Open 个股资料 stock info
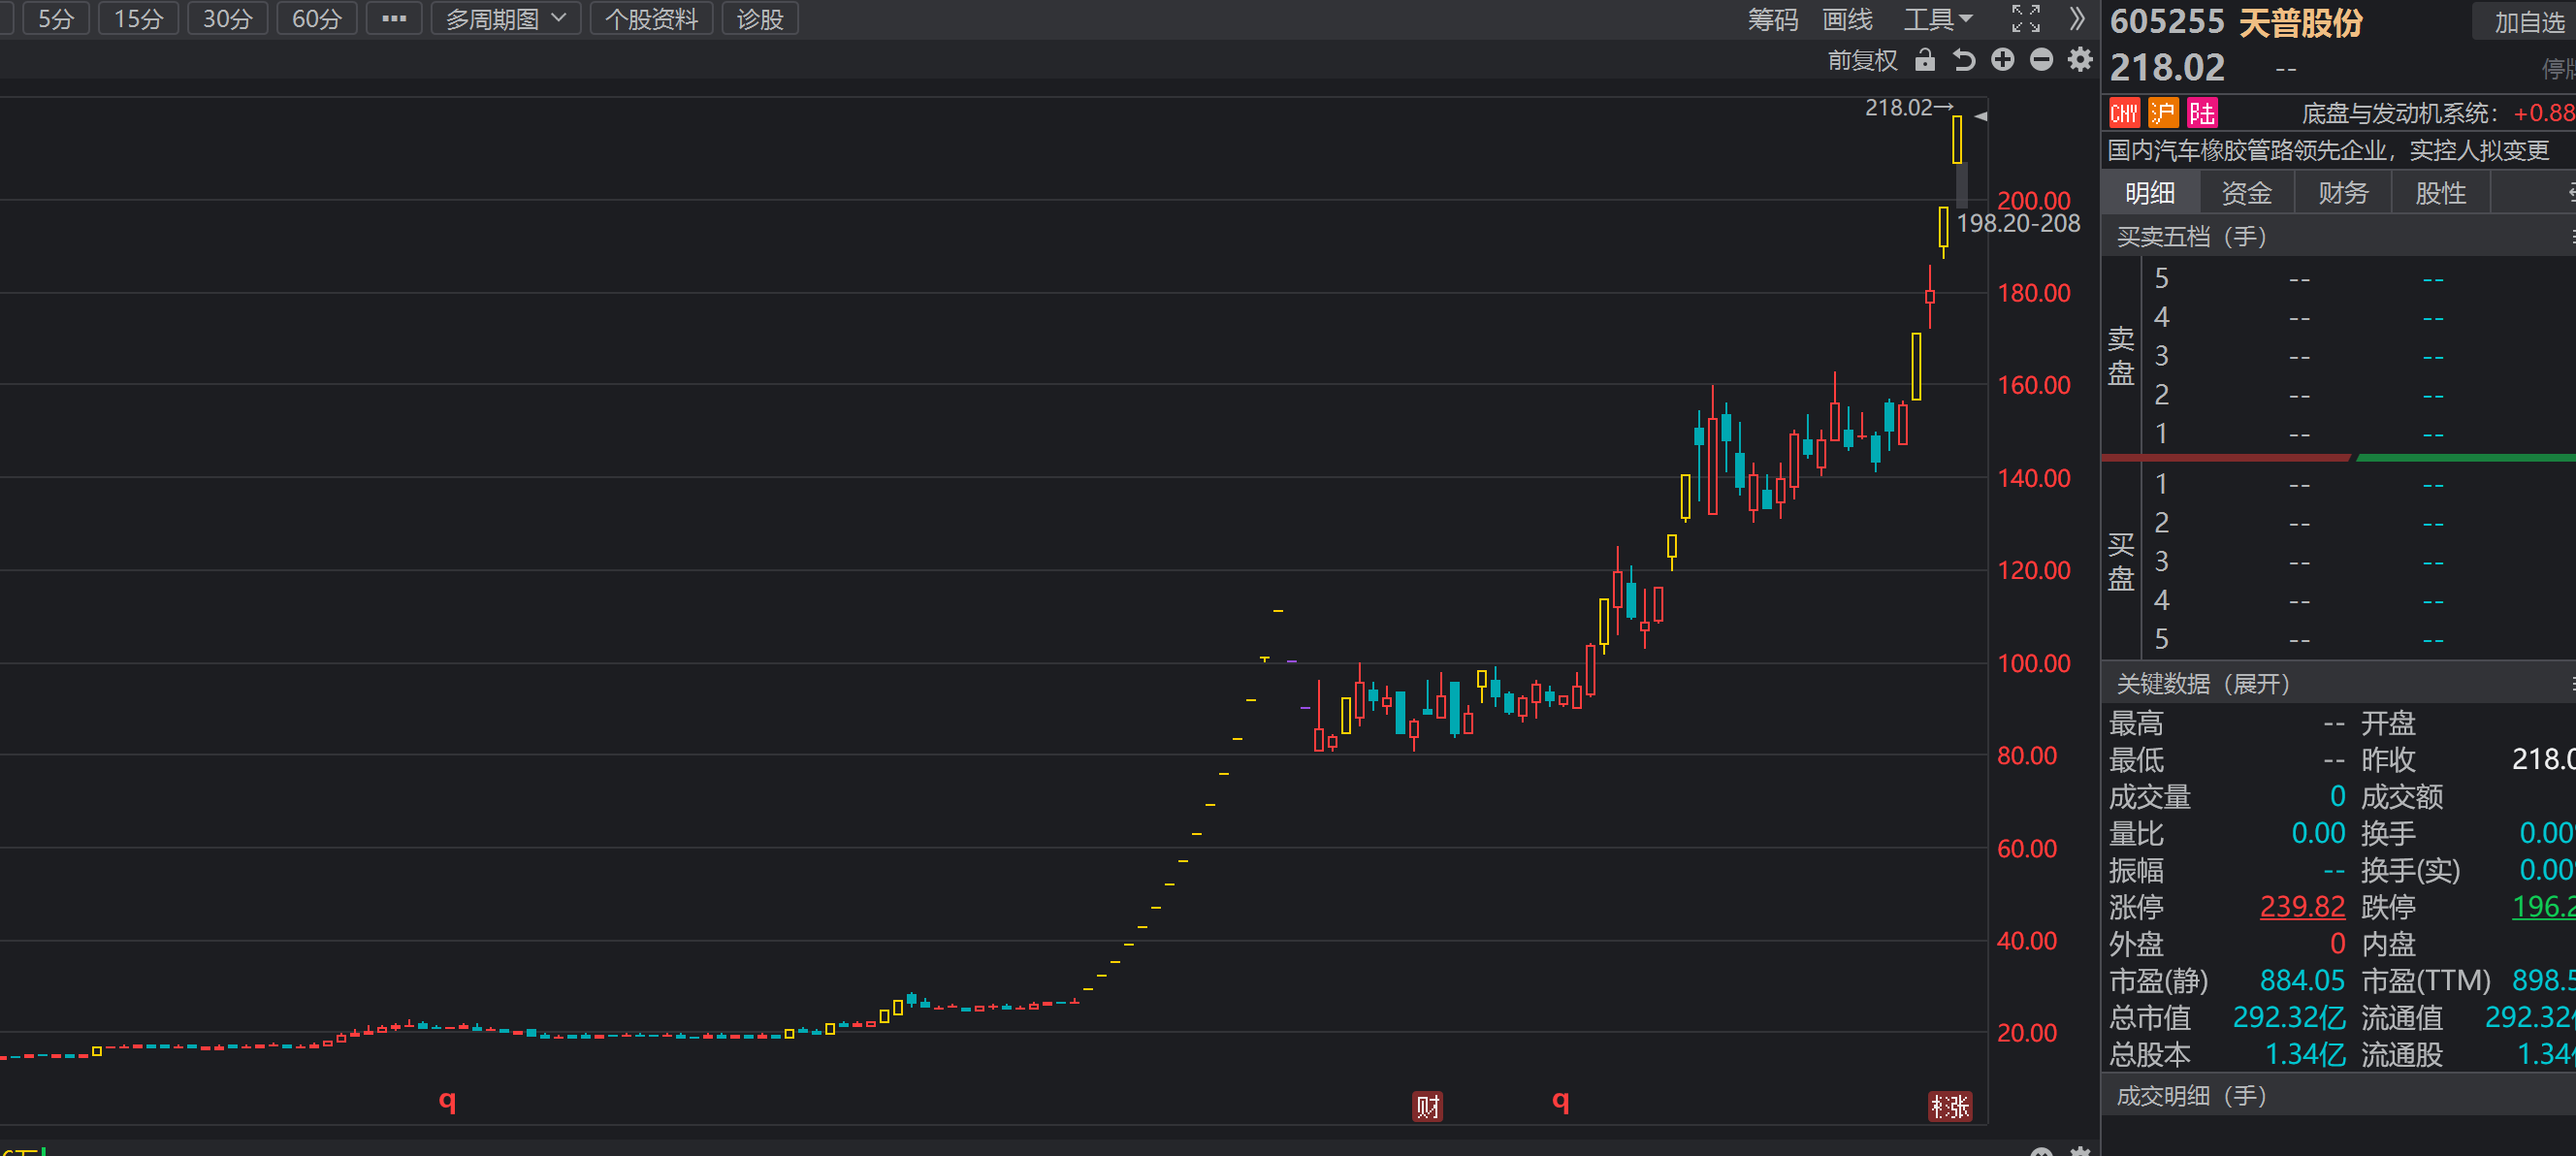 tap(651, 19)
